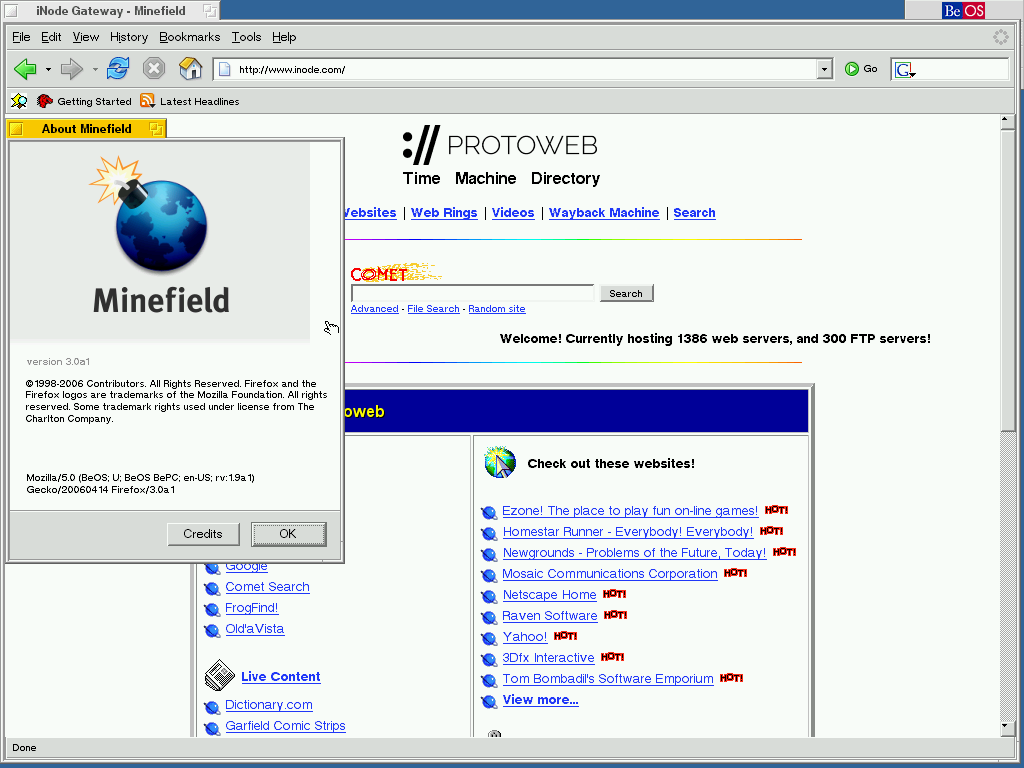Click the BeOS logo in the top corner
Screen dimensions: 1024x768
[x=963, y=10]
